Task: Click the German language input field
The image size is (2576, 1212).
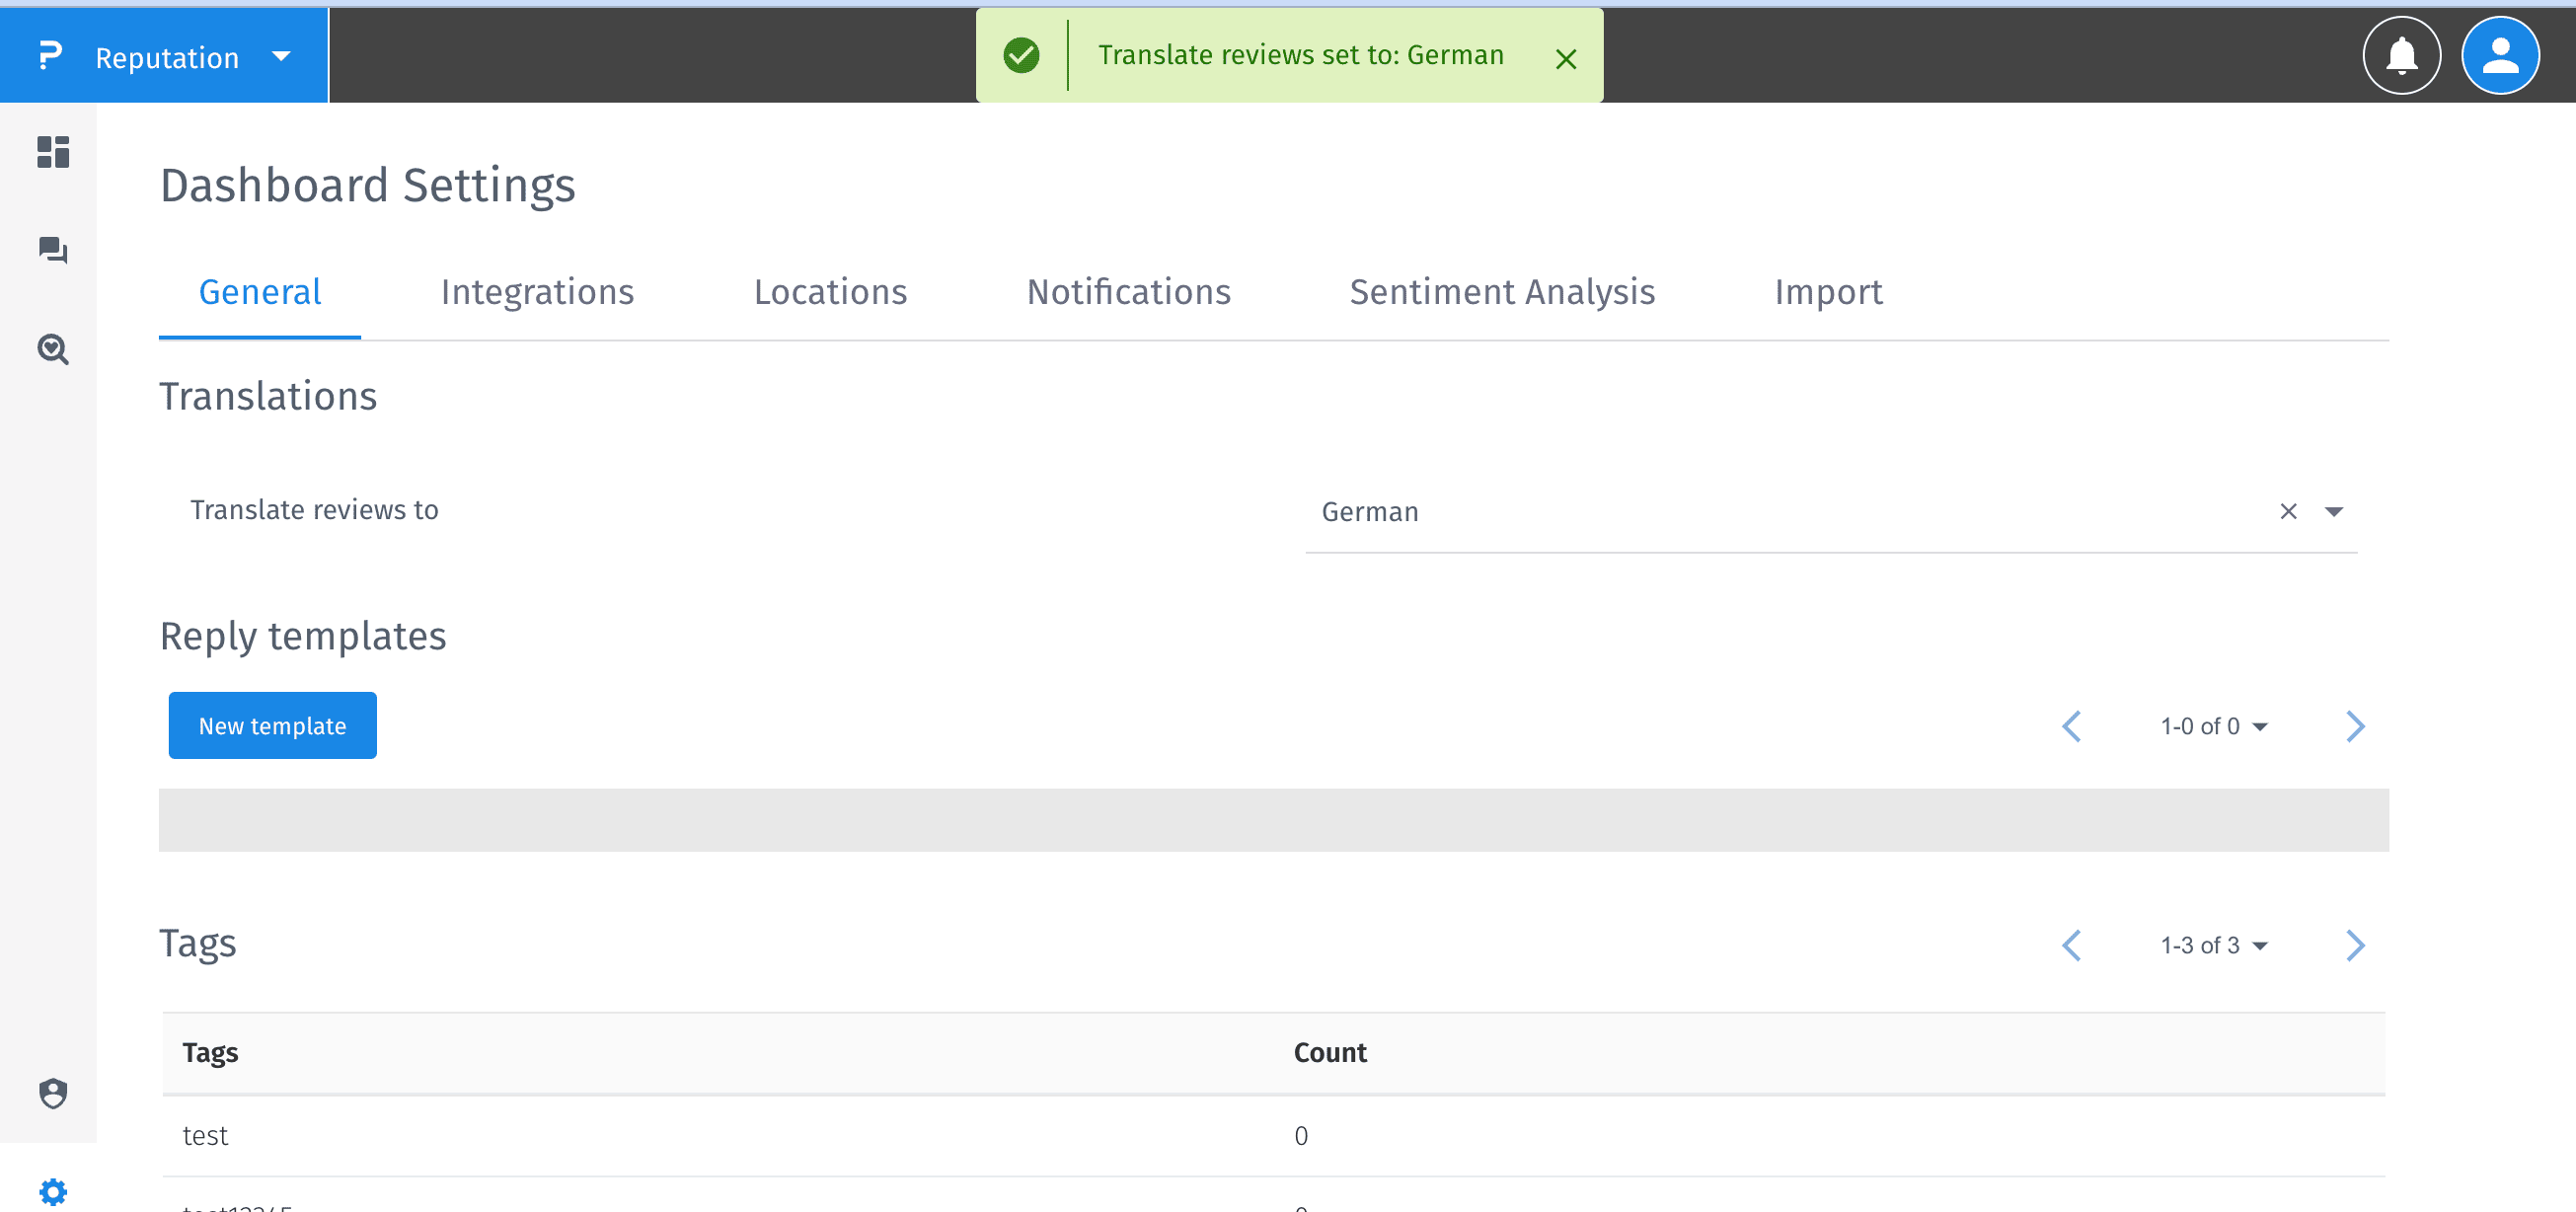Action: click(x=1780, y=512)
